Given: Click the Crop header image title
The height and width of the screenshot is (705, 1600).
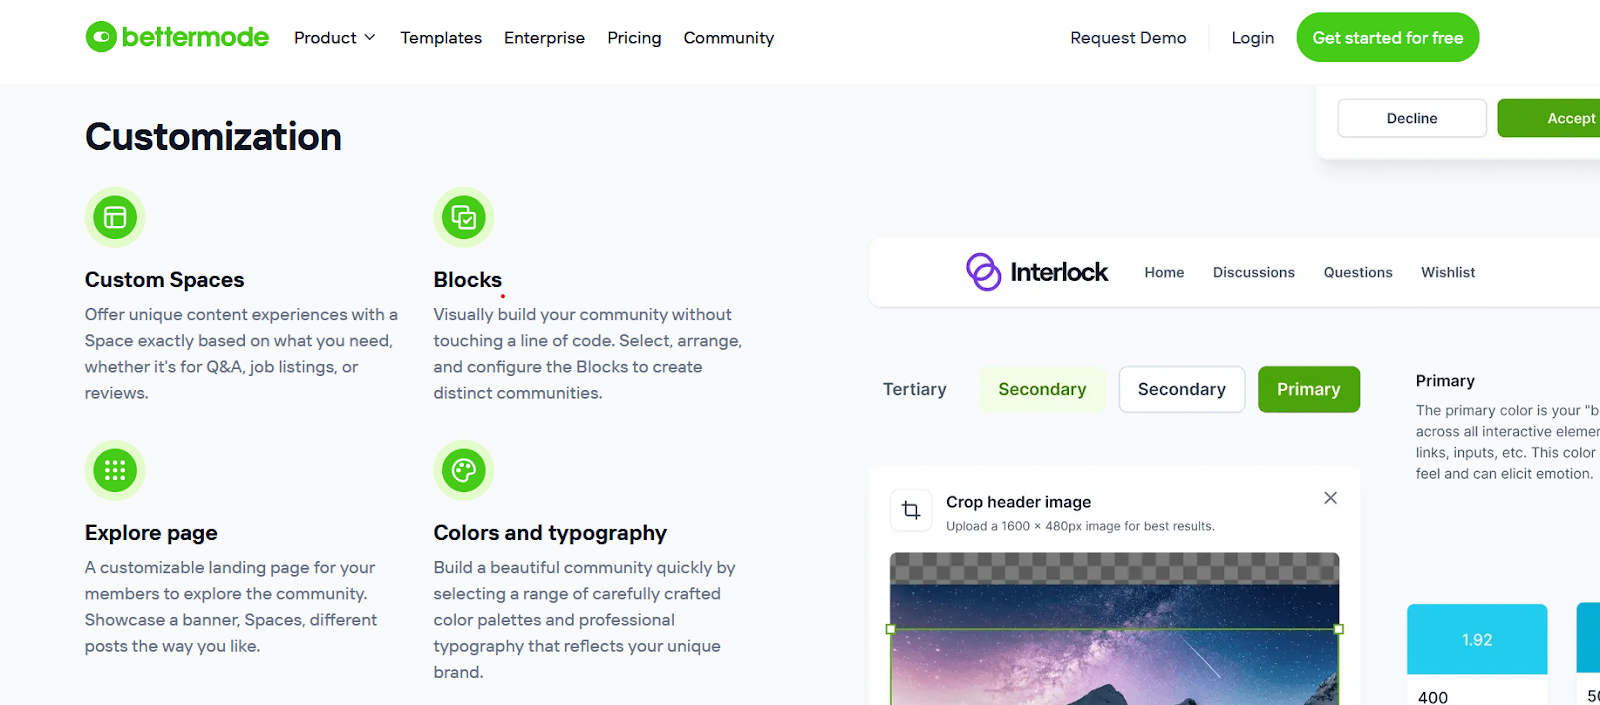Looking at the screenshot, I should [x=1019, y=502].
